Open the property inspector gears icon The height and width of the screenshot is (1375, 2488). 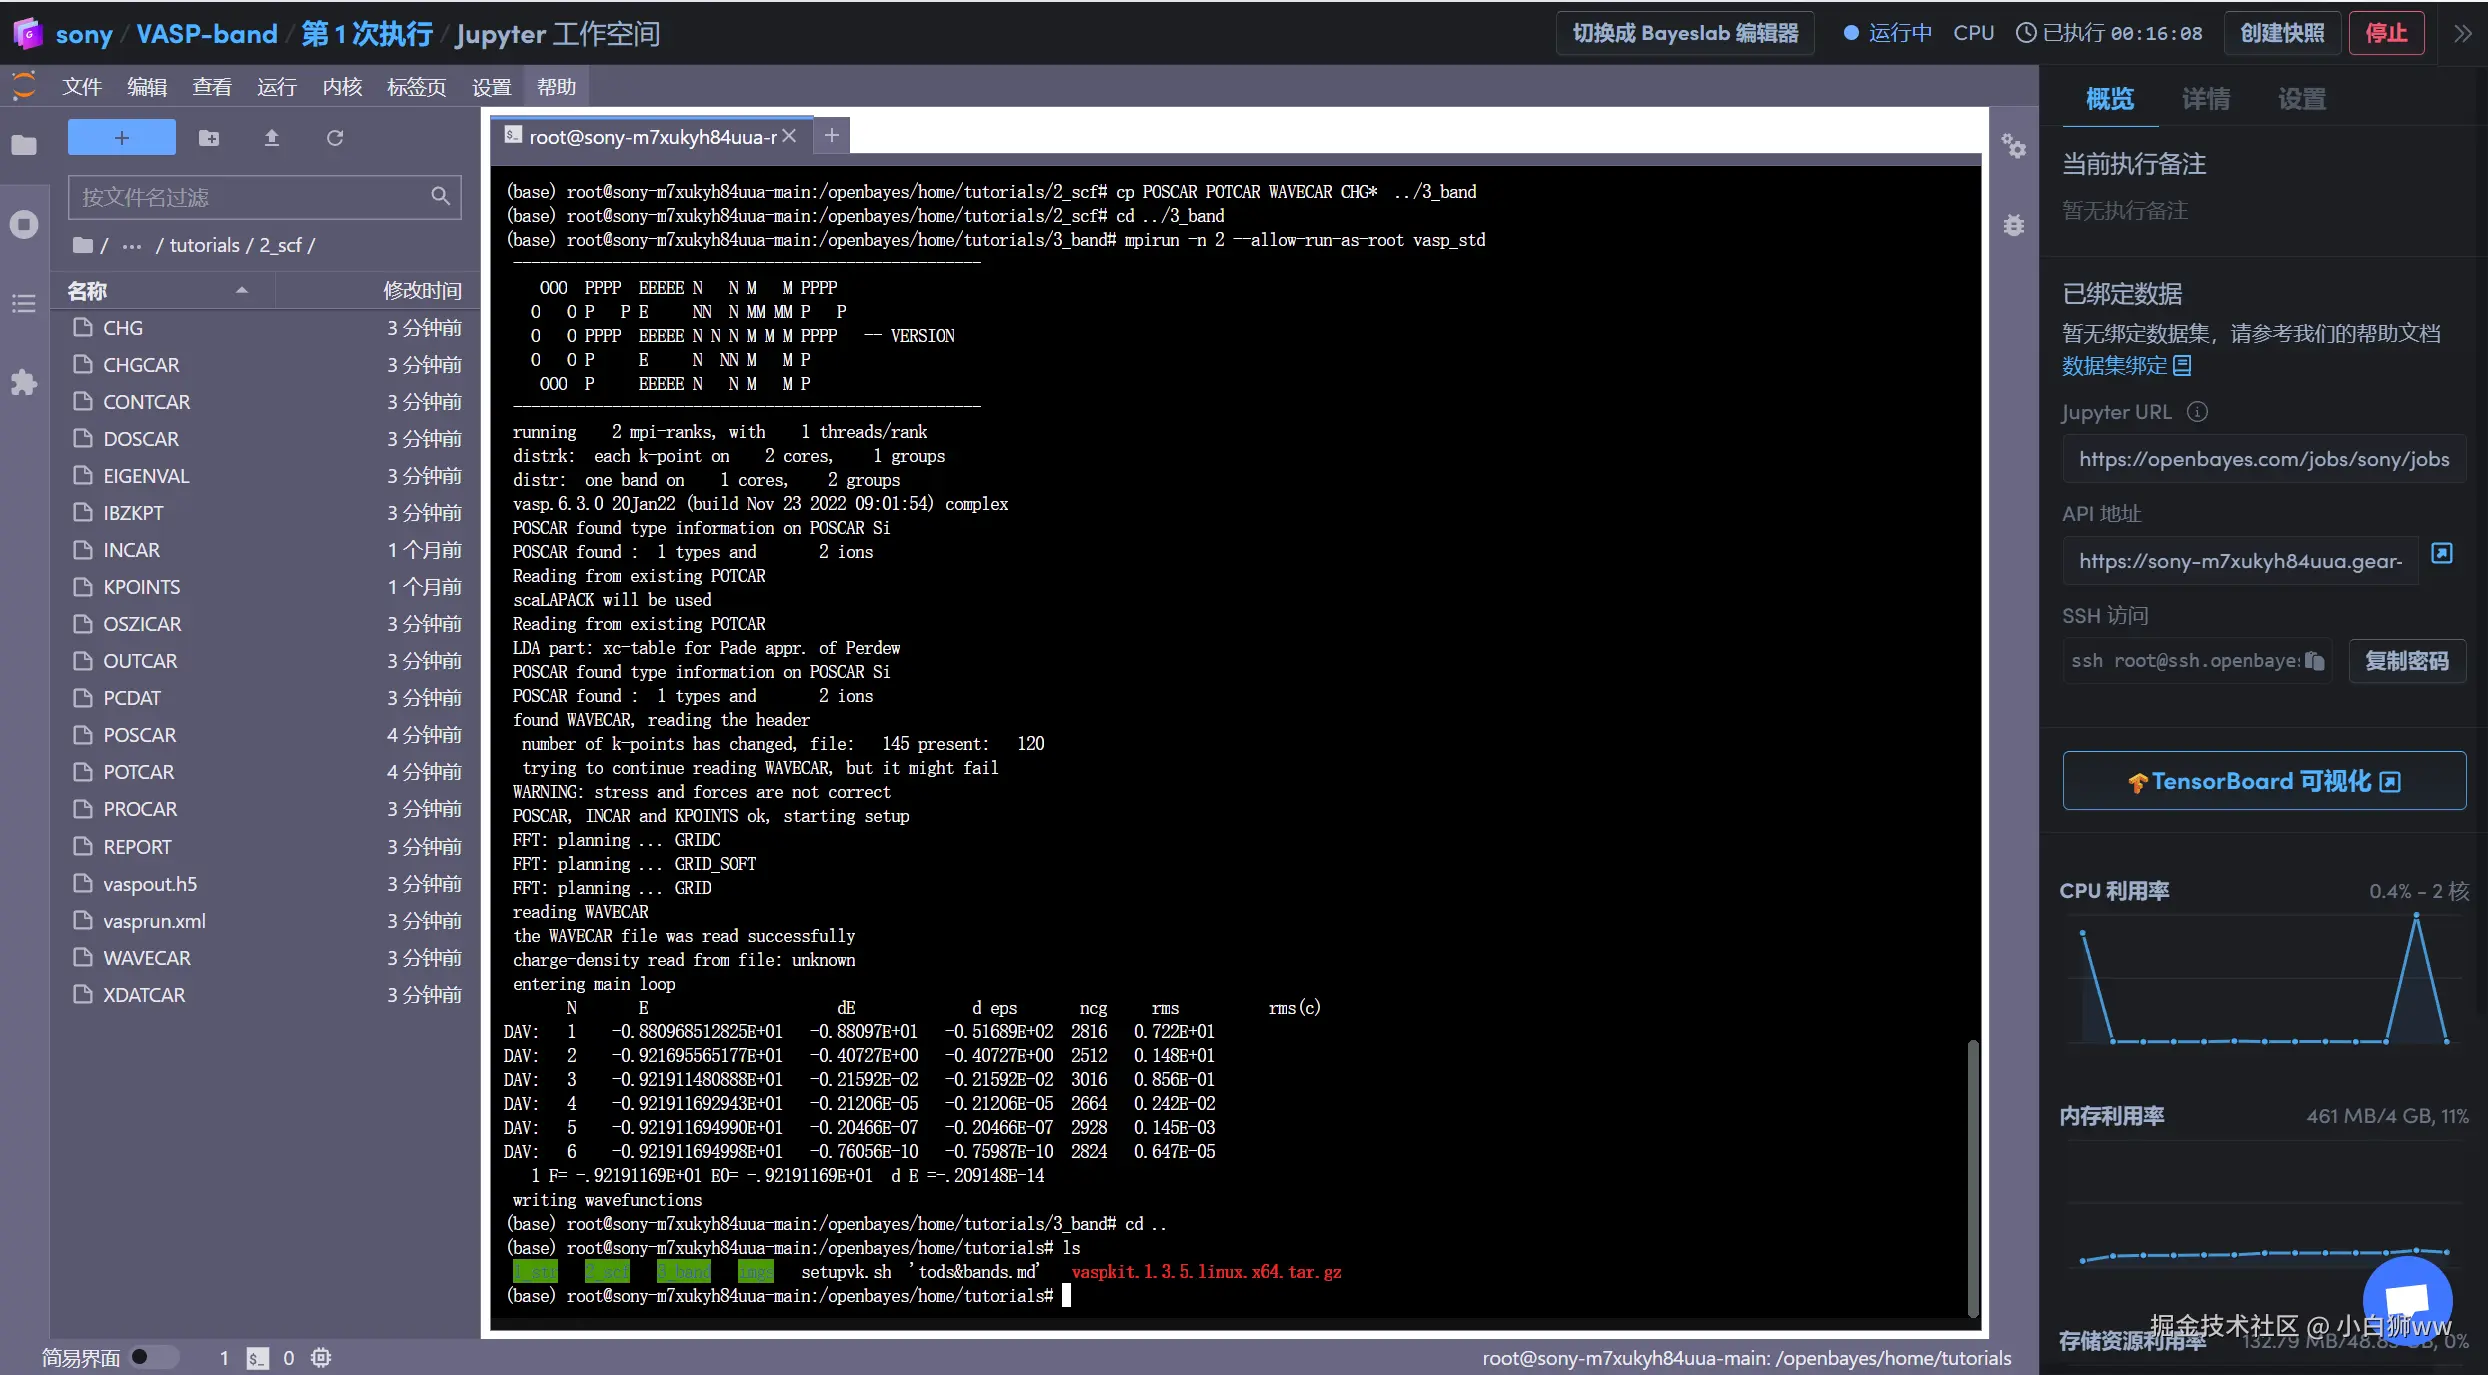point(2013,147)
